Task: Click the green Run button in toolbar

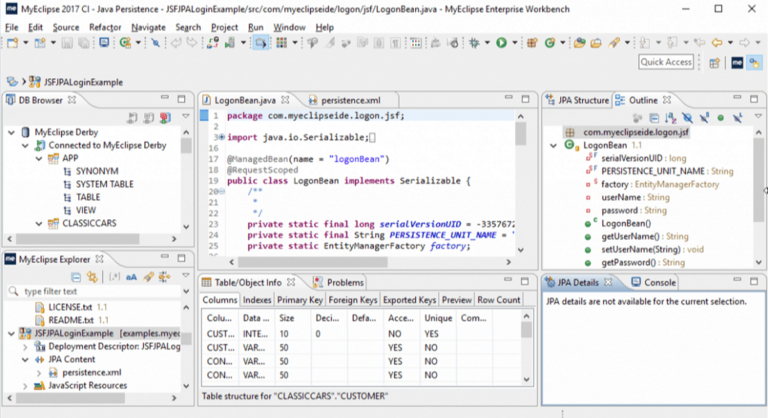Action: click(500, 43)
